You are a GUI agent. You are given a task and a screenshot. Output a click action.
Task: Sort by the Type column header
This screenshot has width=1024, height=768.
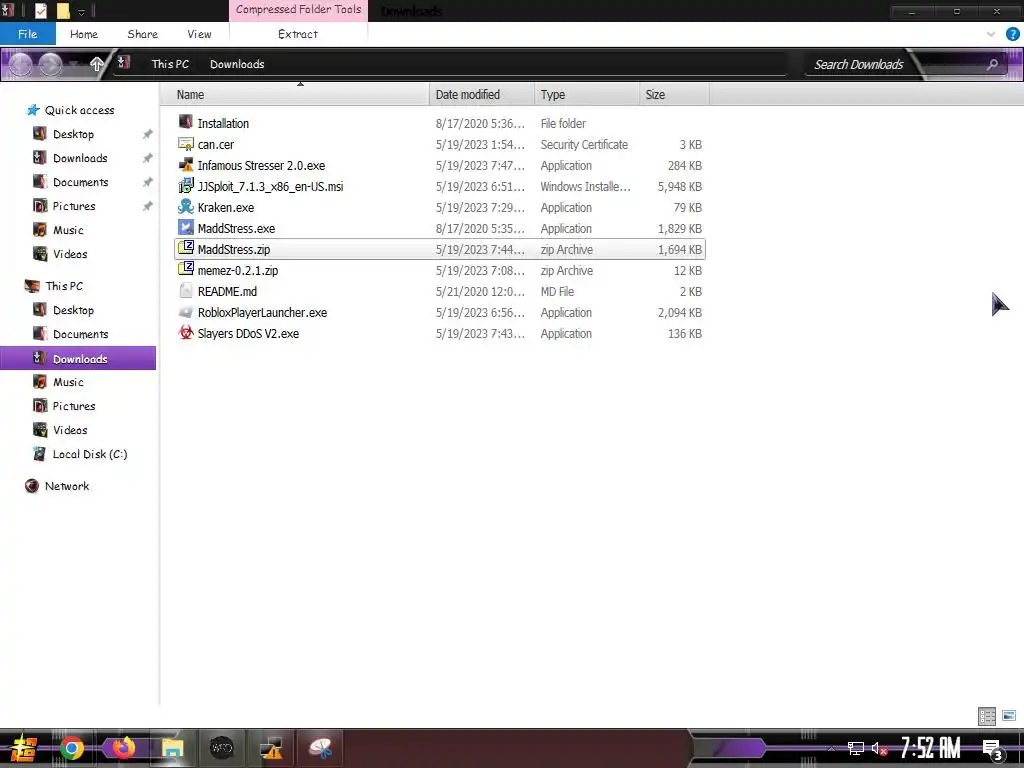586,95
